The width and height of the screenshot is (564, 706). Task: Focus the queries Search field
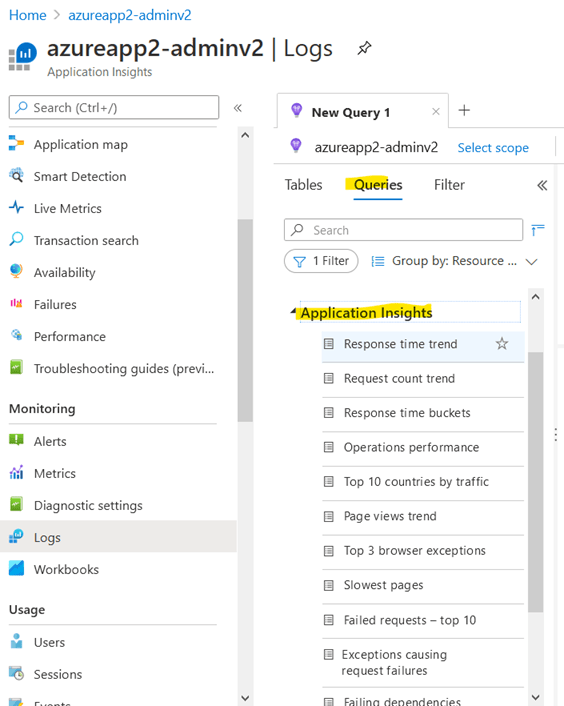403,230
